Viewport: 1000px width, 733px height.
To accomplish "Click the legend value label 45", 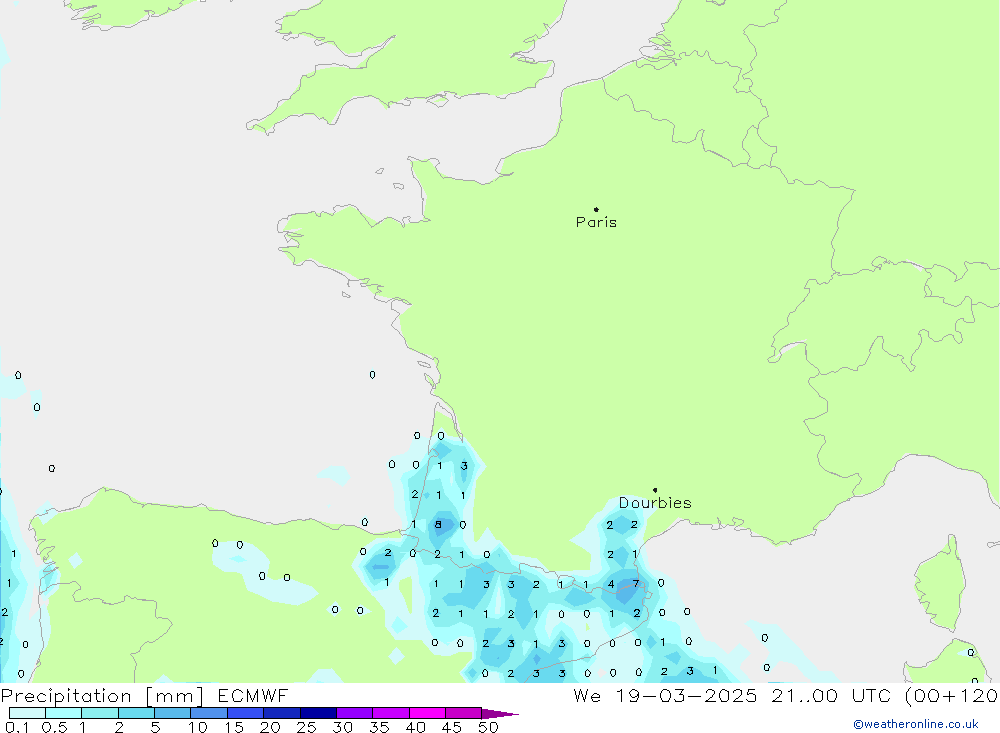I will [452, 727].
